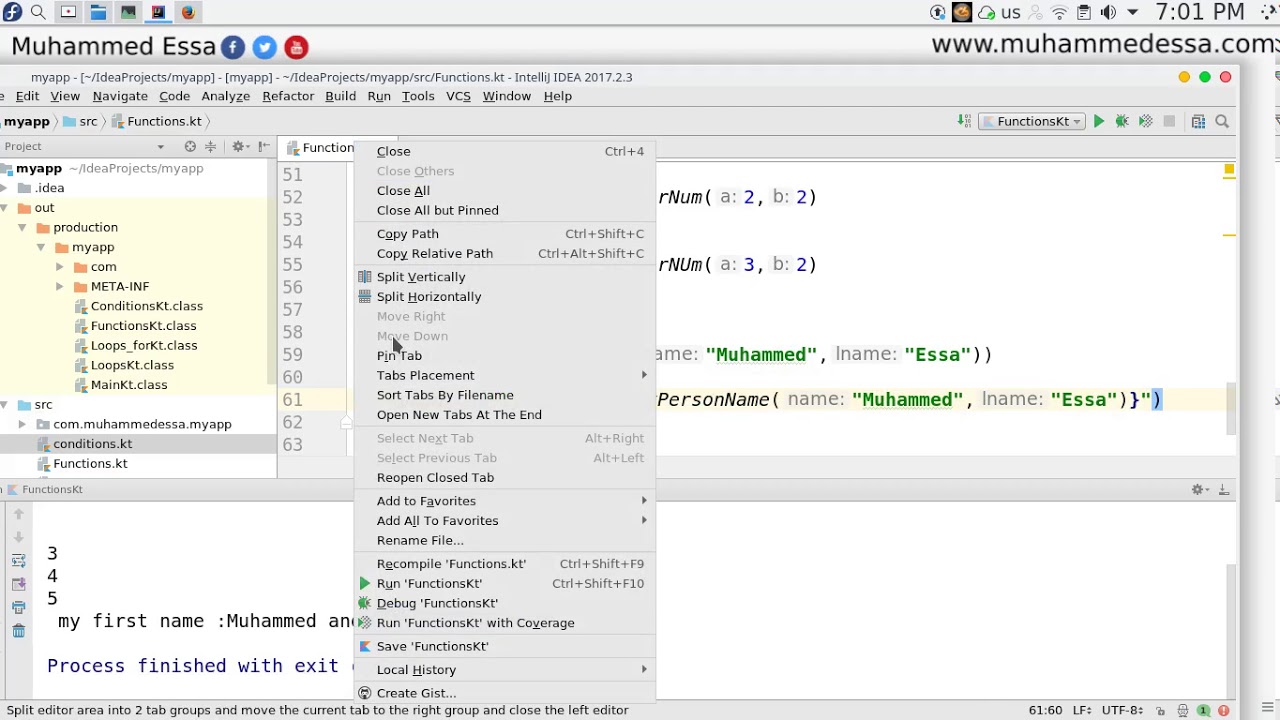Image resolution: width=1280 pixels, height=720 pixels.
Task: Open the FunctionsKt run configuration dropdown
Action: 1033,121
